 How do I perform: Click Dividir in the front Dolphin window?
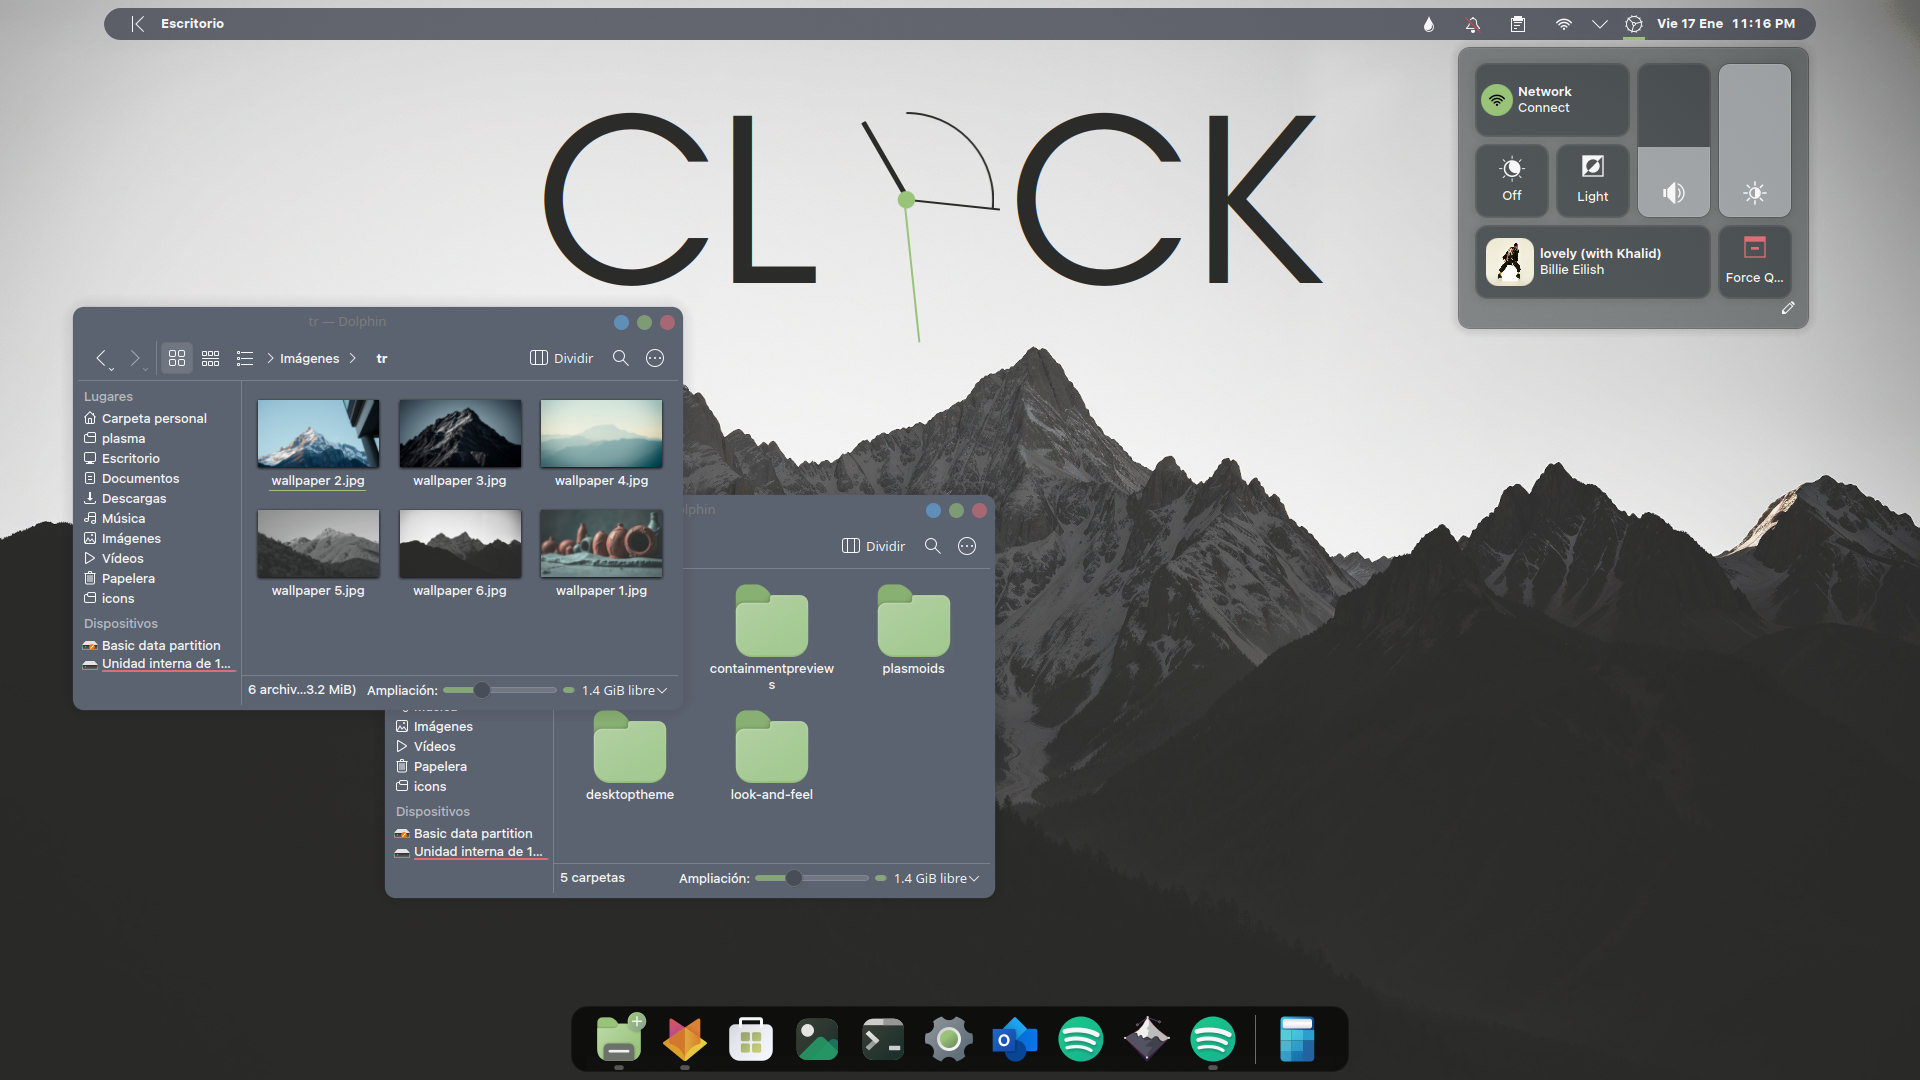coord(561,358)
